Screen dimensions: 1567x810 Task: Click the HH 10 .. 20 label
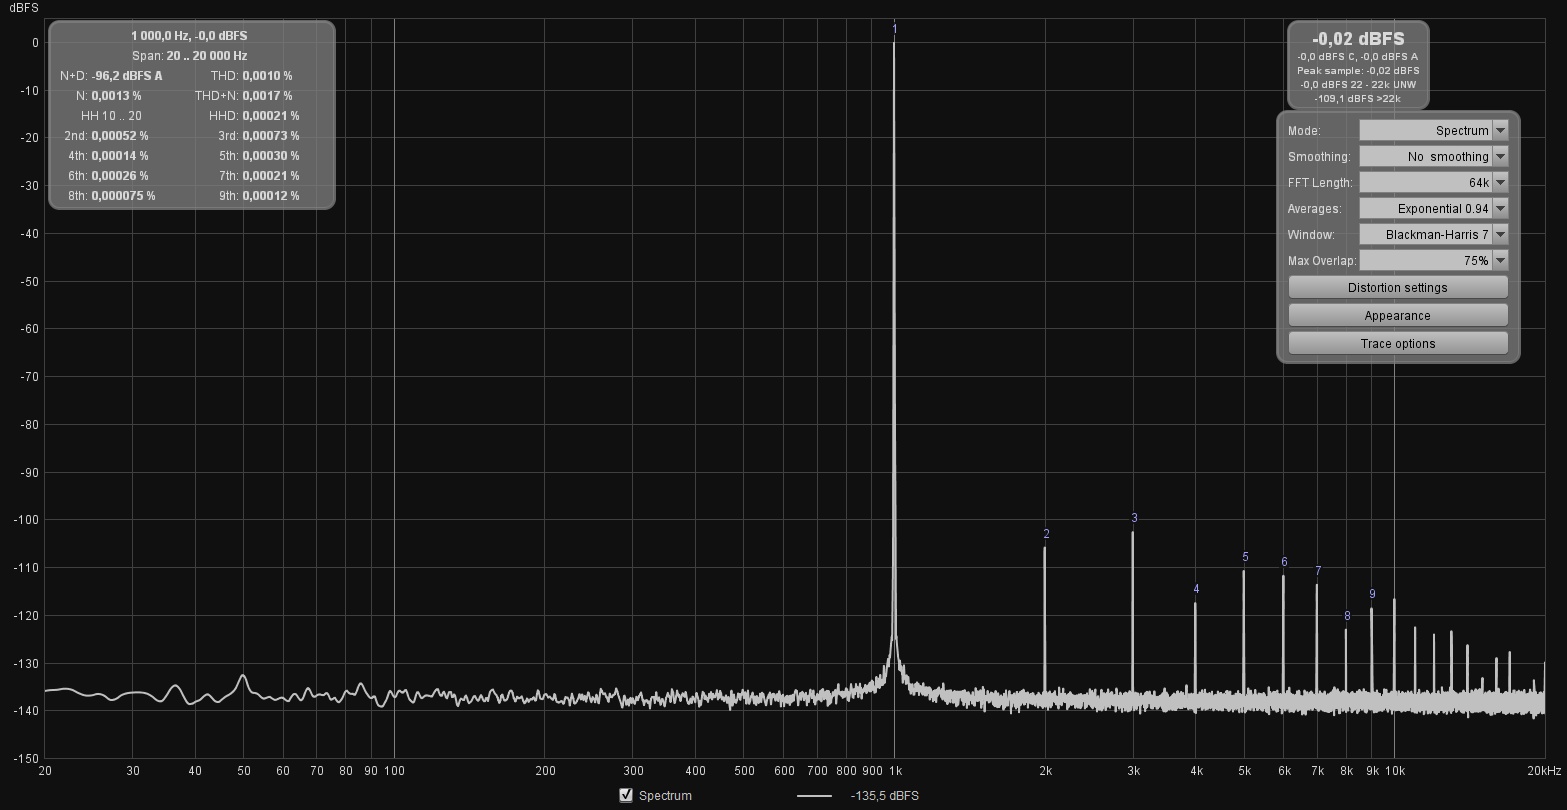[111, 116]
